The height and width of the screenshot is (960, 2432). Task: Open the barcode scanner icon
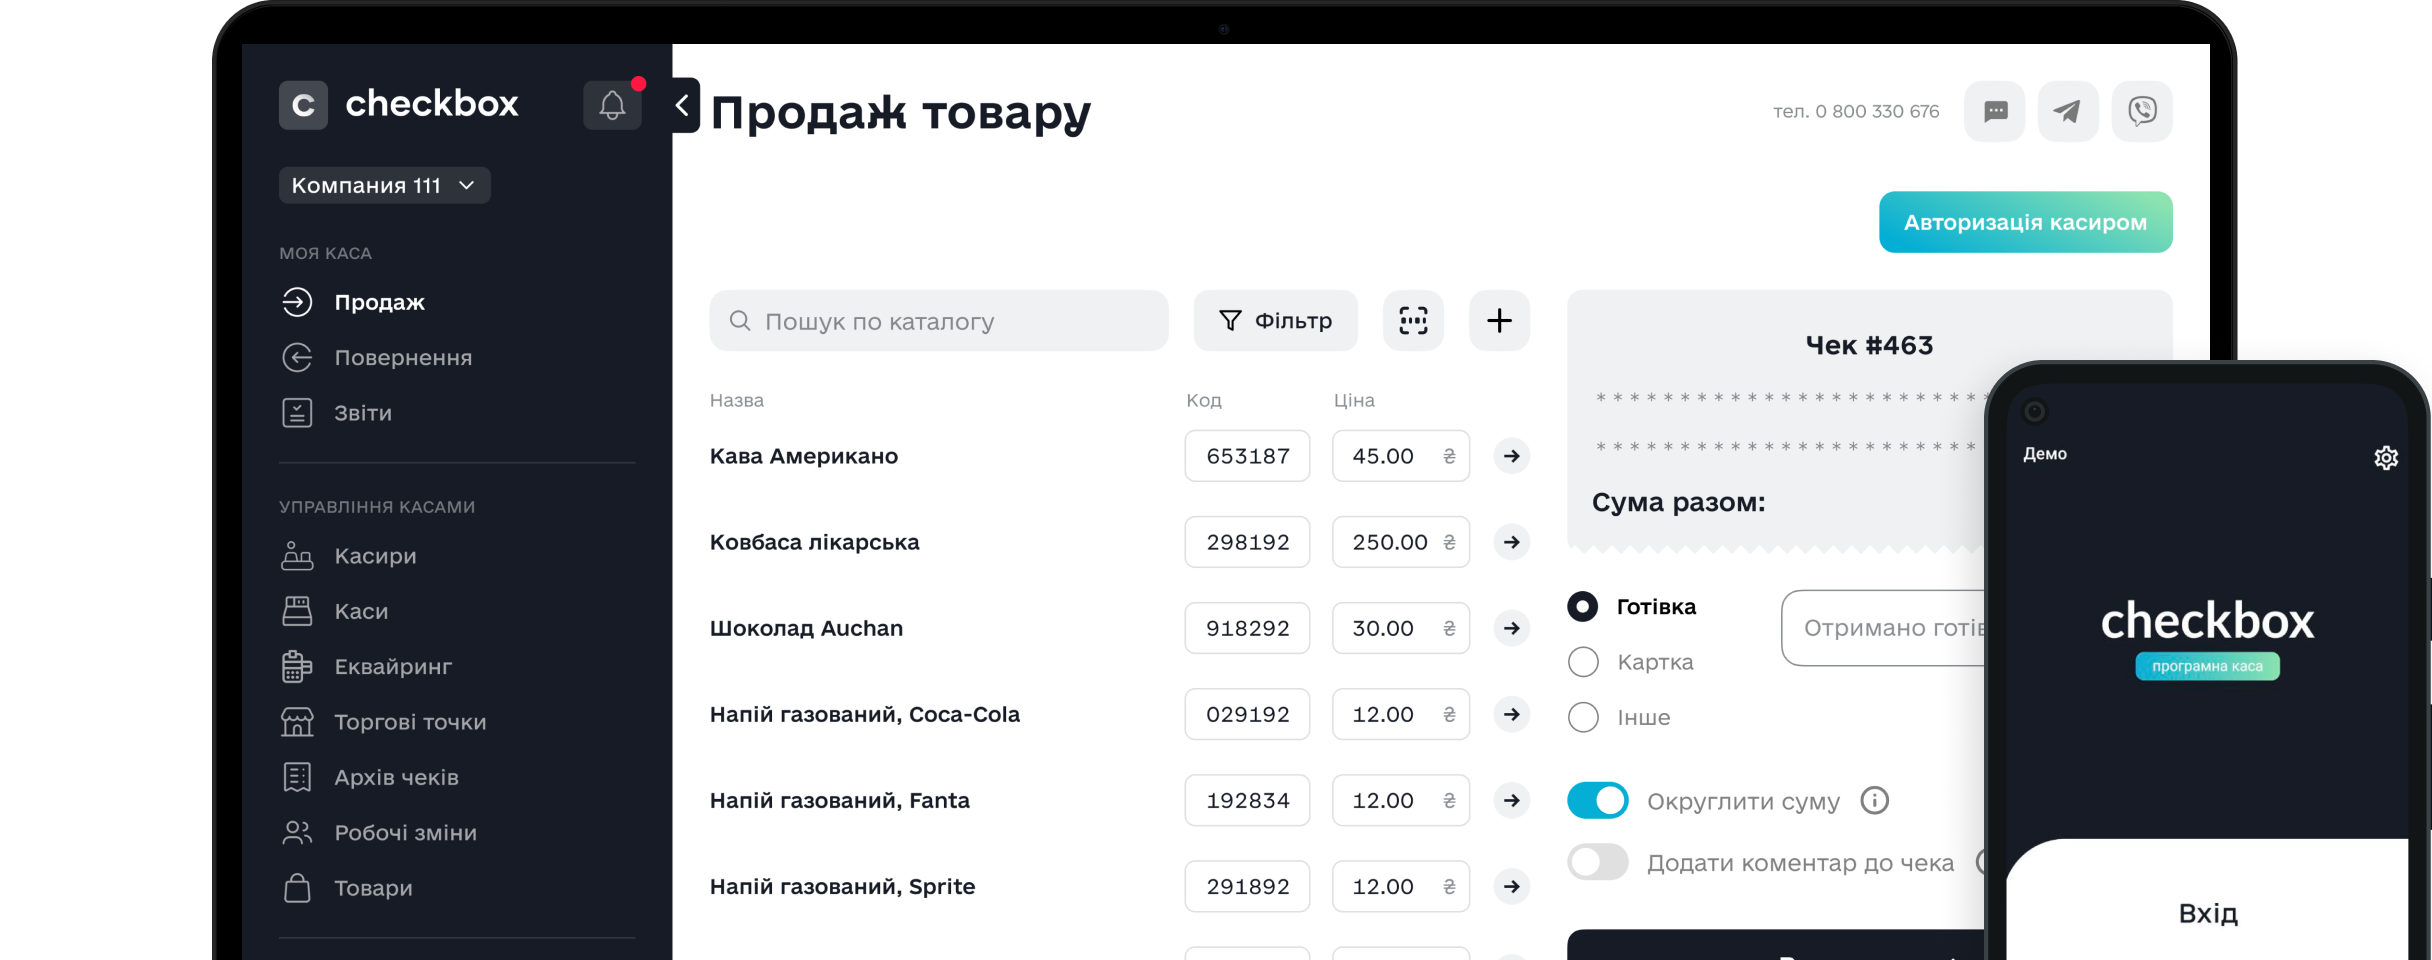pos(1412,321)
